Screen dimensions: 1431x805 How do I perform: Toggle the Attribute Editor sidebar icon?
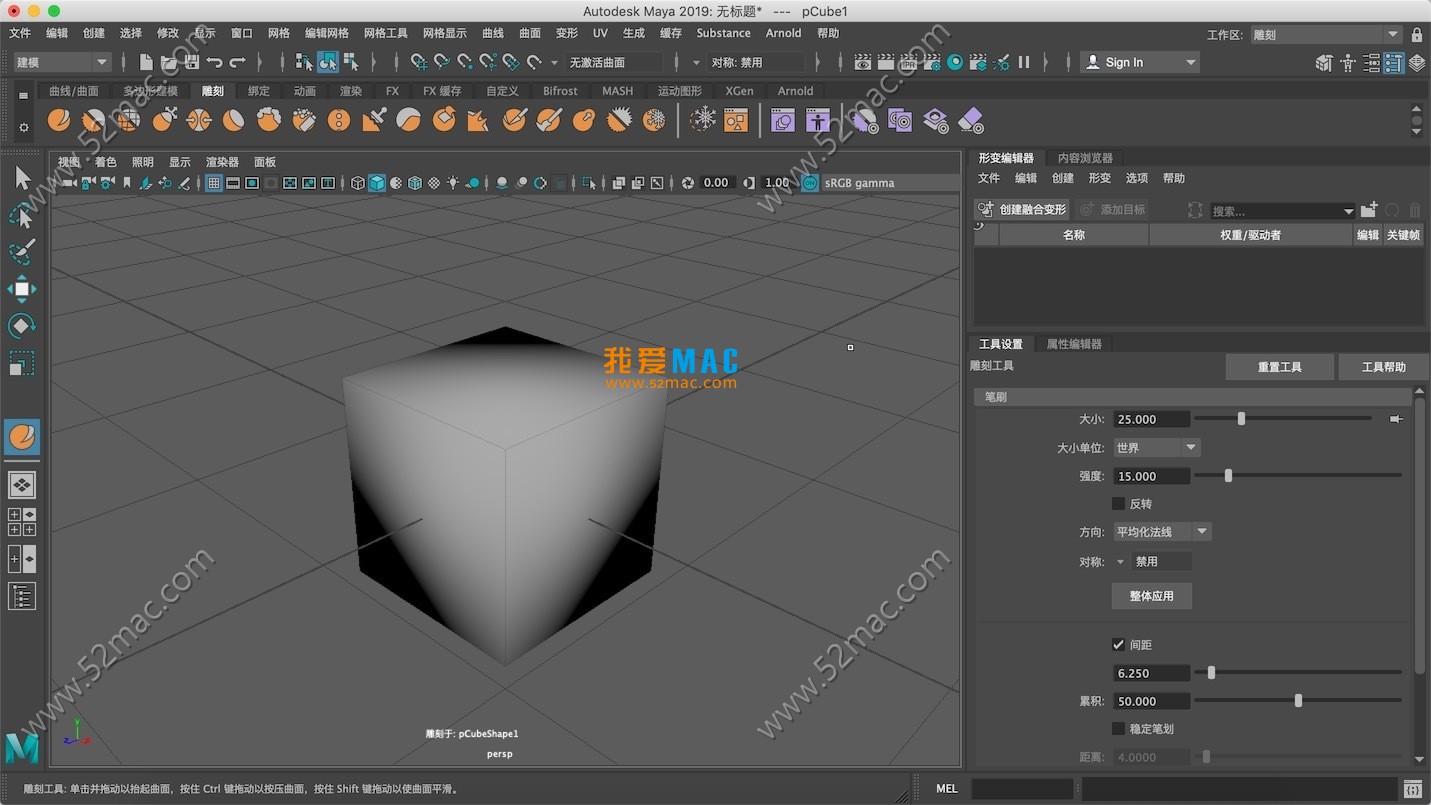1371,62
